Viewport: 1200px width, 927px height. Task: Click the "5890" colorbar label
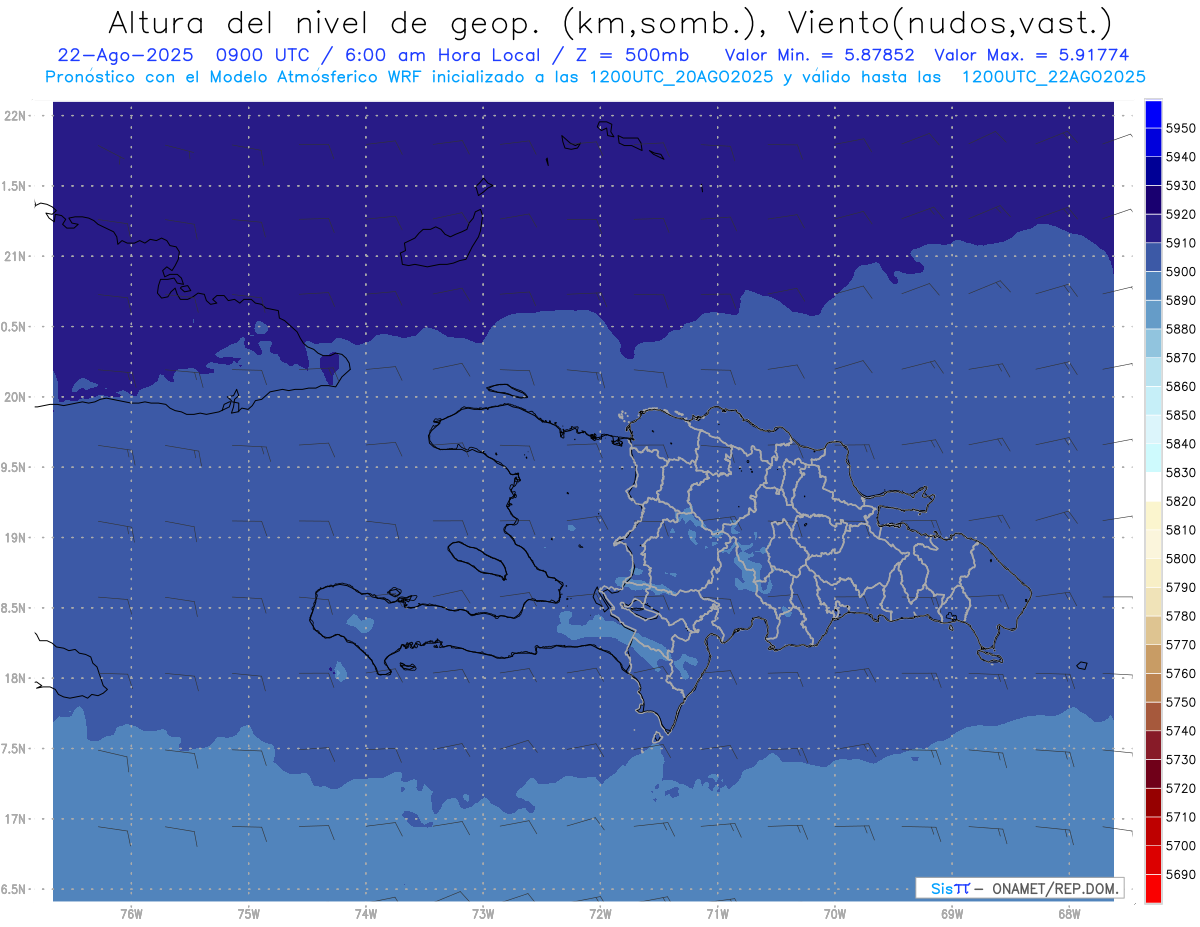(x=1180, y=300)
